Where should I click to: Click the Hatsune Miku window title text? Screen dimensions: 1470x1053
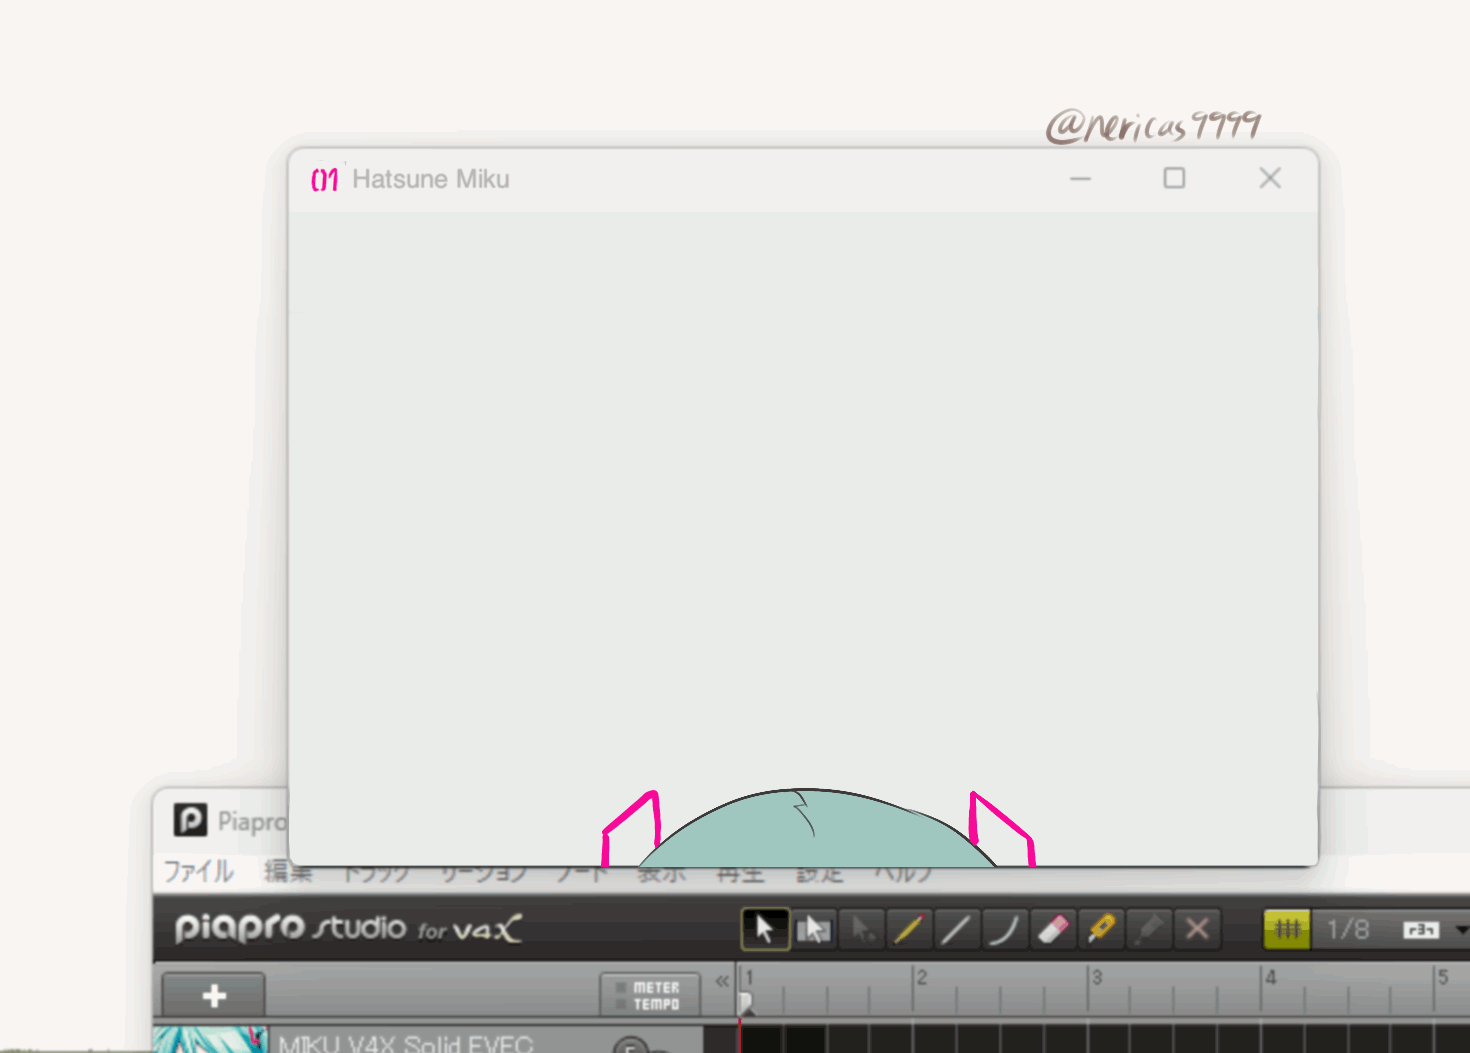pos(431,179)
